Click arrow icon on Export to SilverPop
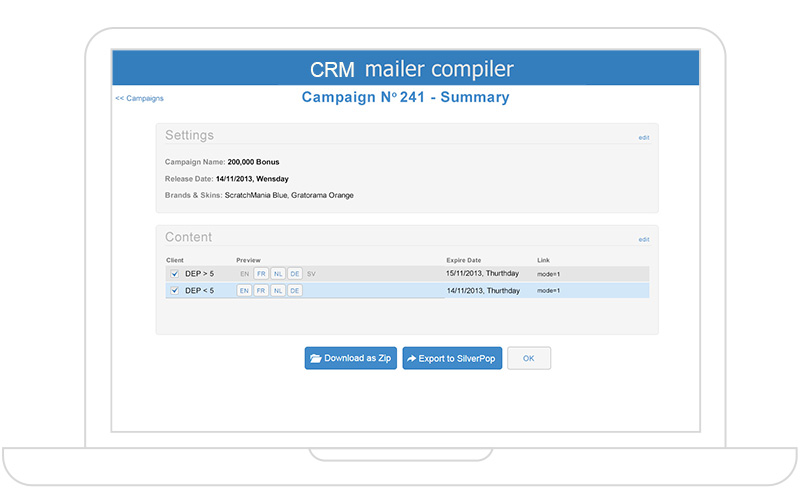 (412, 358)
